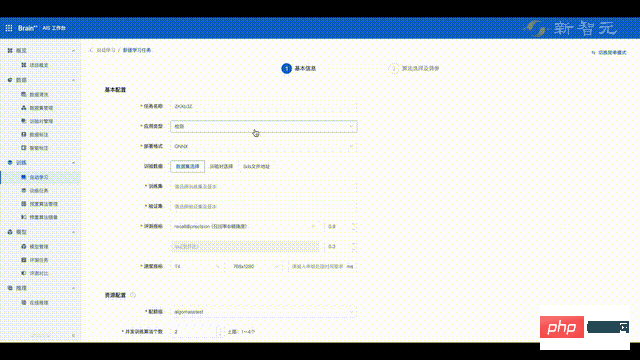Open the apps grid icon beside Brain++
This screenshot has width=640, height=360.
coord(9,28)
